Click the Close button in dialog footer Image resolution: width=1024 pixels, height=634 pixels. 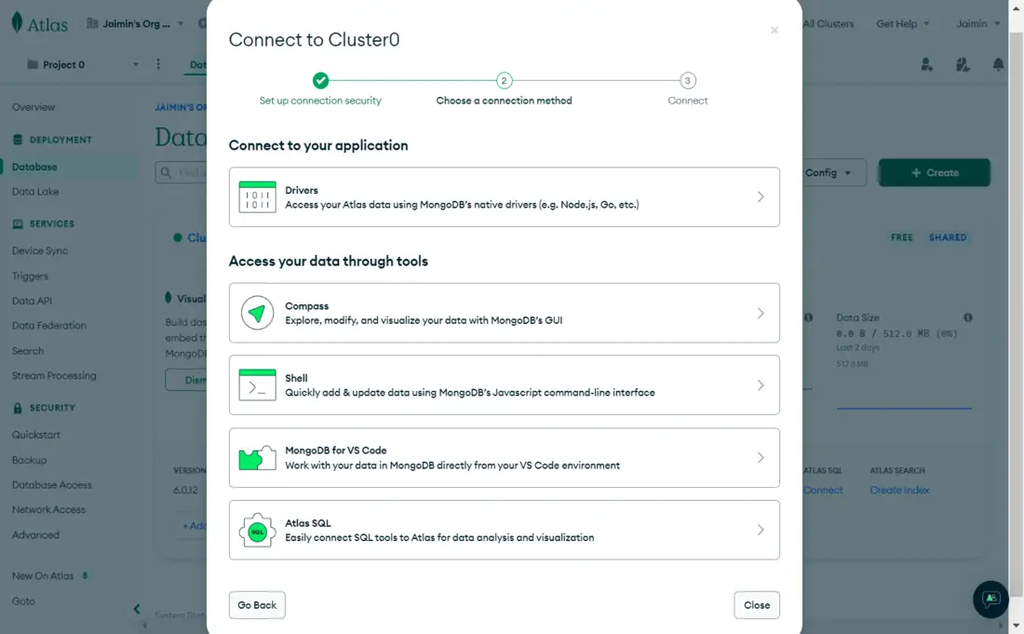coord(756,605)
